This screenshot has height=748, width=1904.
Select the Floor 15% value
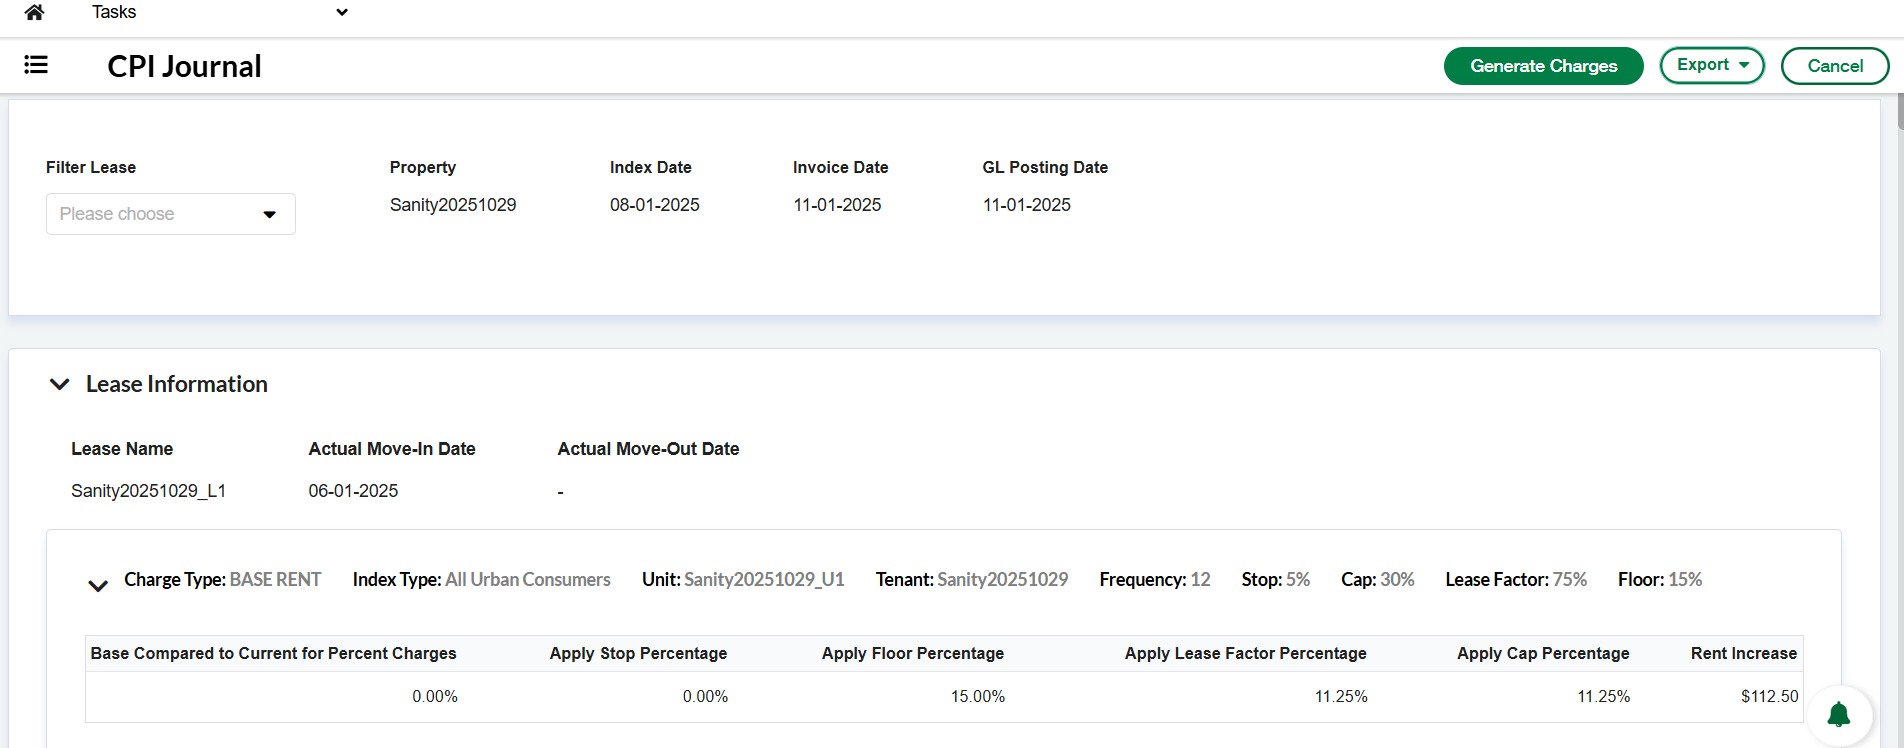1685,580
